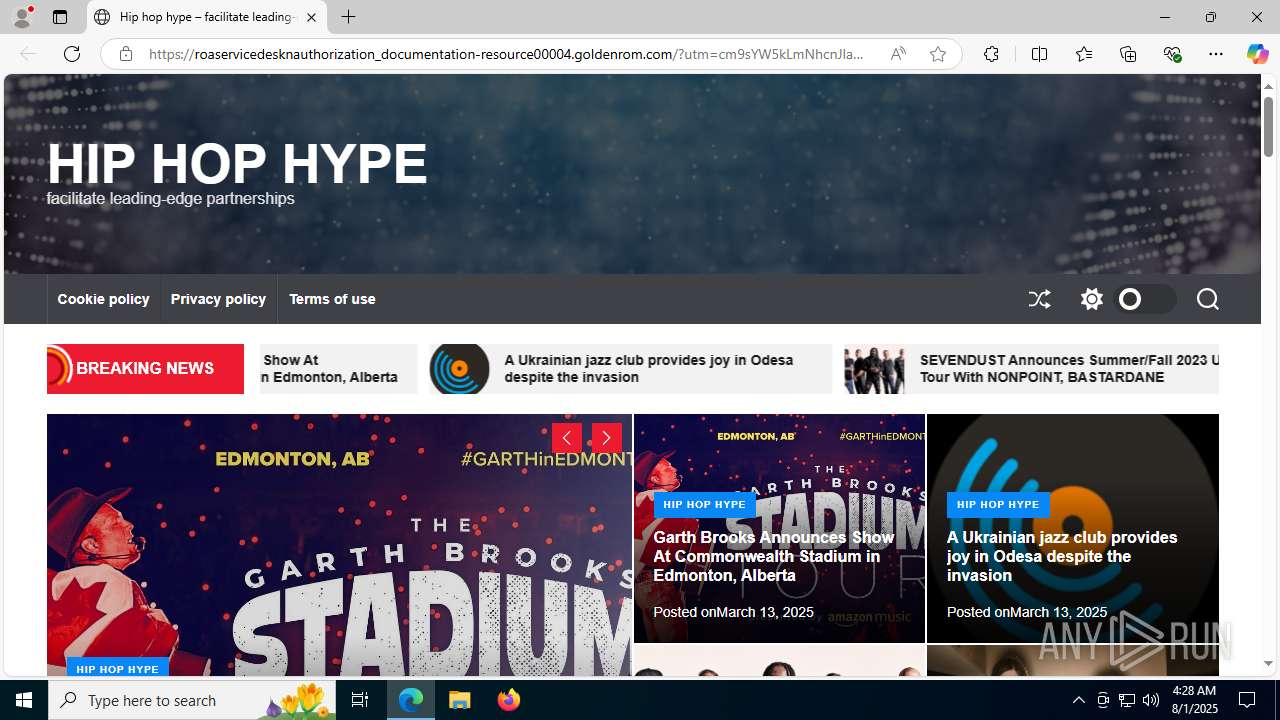Open the Garth Brooks Stadium slider image
Viewport: 1280px width, 720px height.
339,545
